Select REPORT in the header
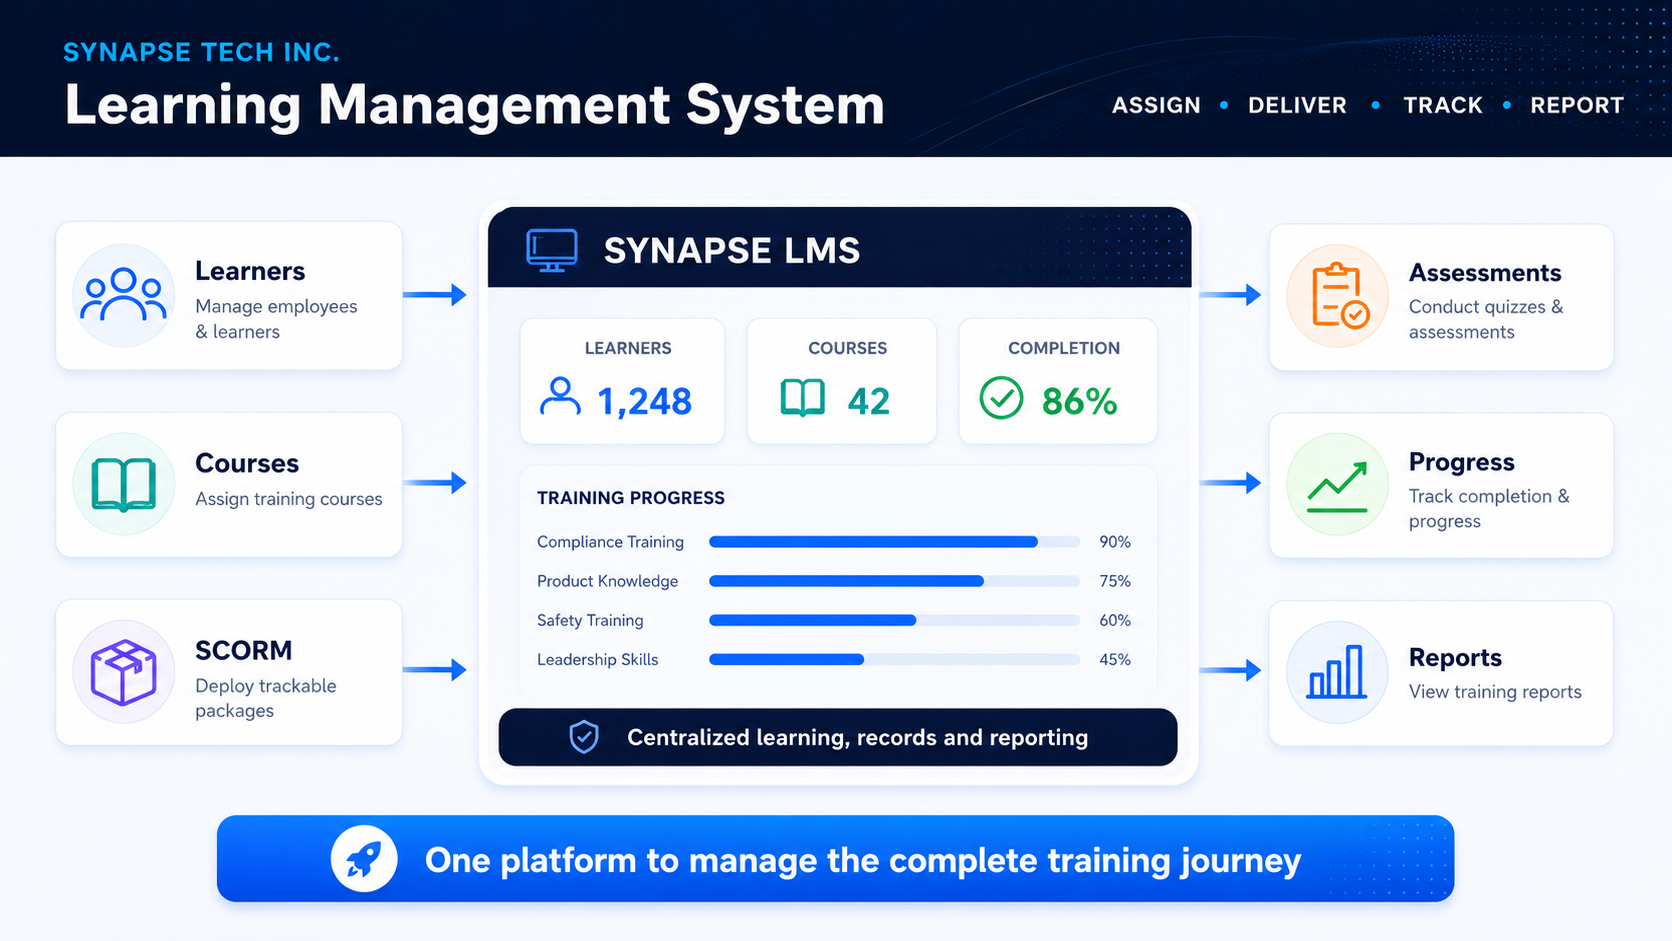The width and height of the screenshot is (1672, 941). (x=1577, y=105)
